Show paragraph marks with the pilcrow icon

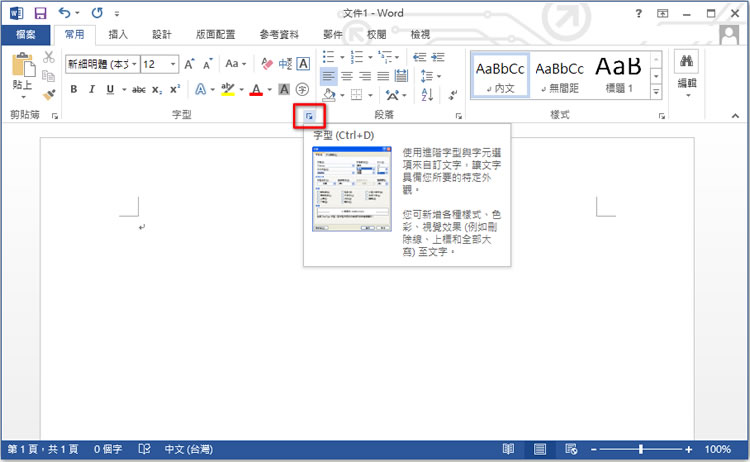pyautogui.click(x=452, y=95)
